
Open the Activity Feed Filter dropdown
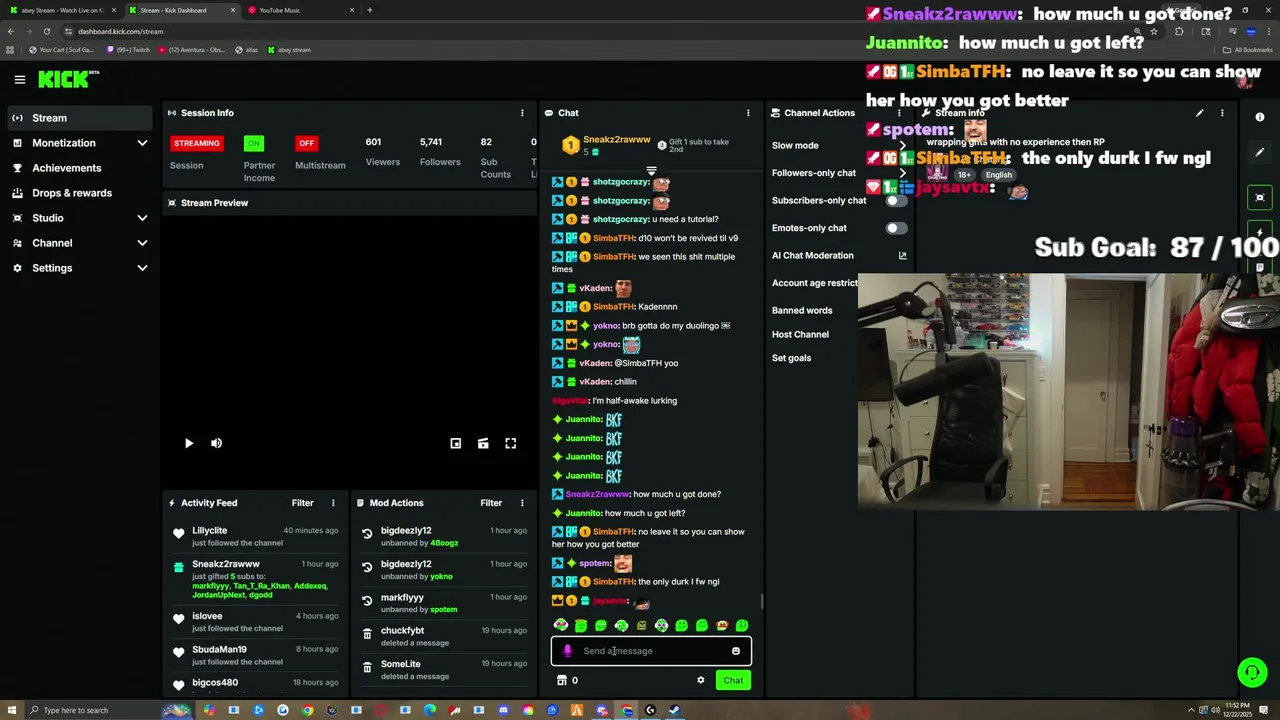click(x=302, y=503)
